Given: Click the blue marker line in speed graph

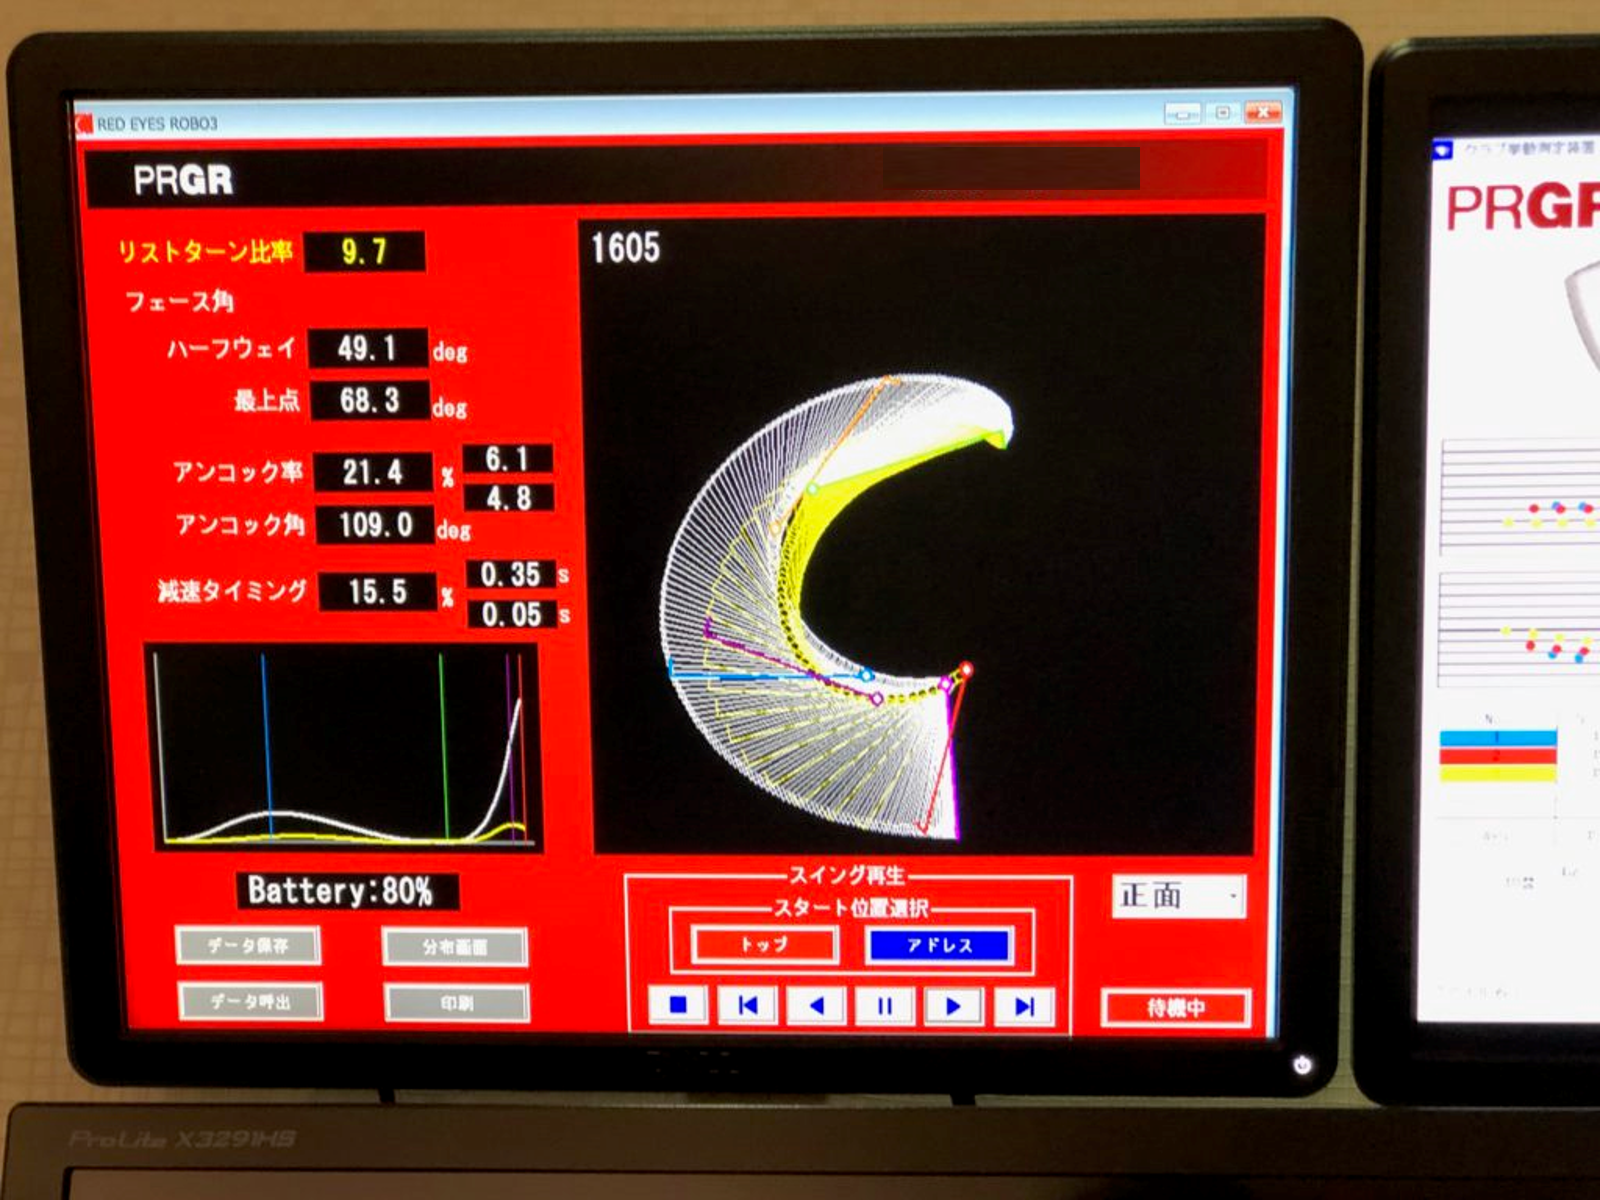Looking at the screenshot, I should [266, 745].
